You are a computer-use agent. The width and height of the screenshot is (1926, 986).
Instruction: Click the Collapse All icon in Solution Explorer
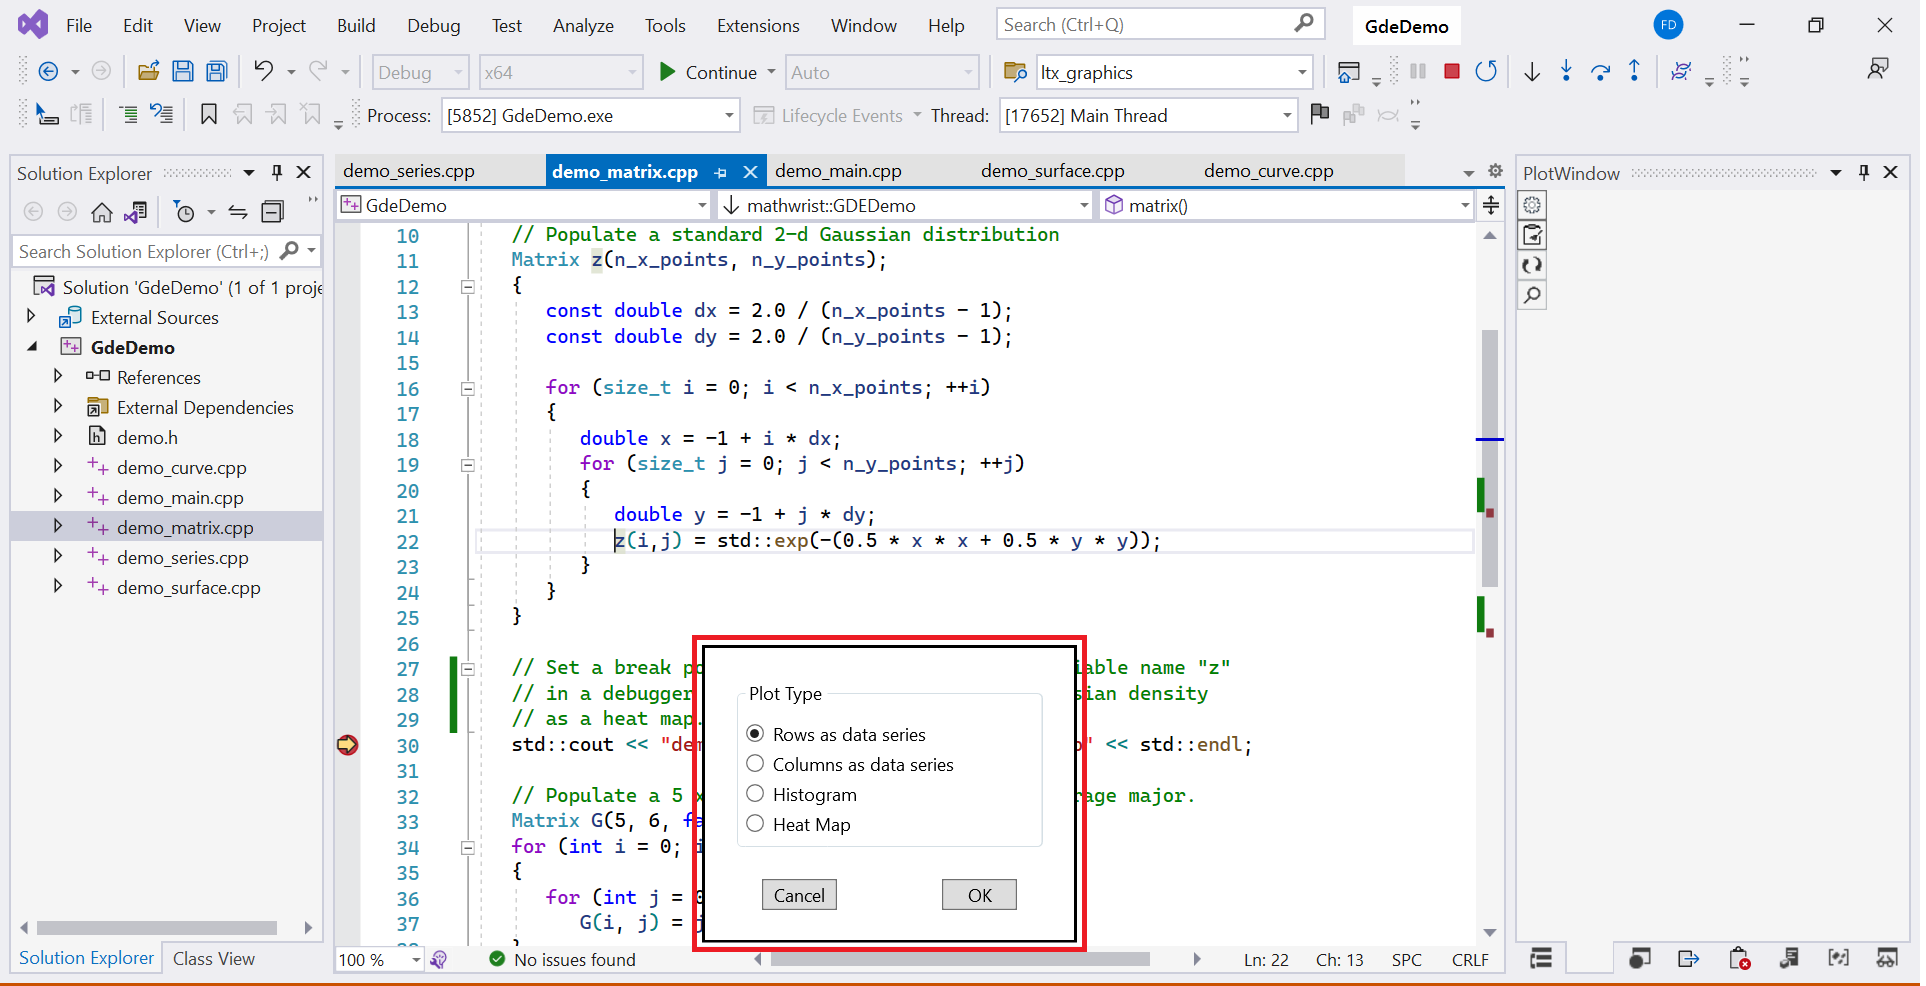click(x=273, y=212)
